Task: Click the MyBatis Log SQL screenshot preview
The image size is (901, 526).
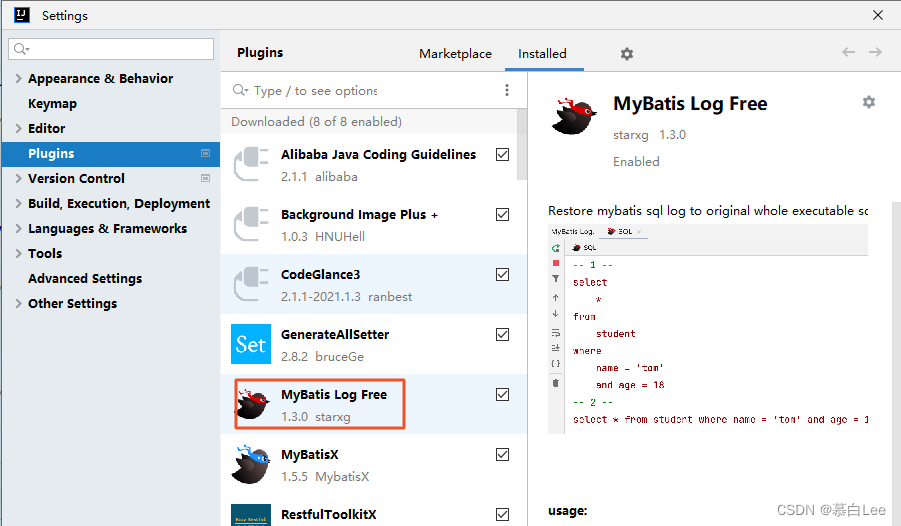Action: point(707,328)
